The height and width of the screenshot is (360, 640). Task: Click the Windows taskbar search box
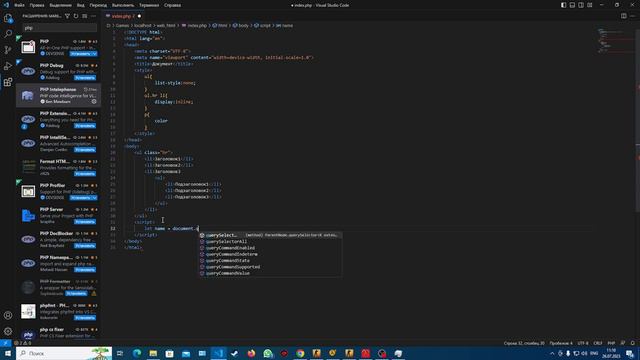(64, 353)
